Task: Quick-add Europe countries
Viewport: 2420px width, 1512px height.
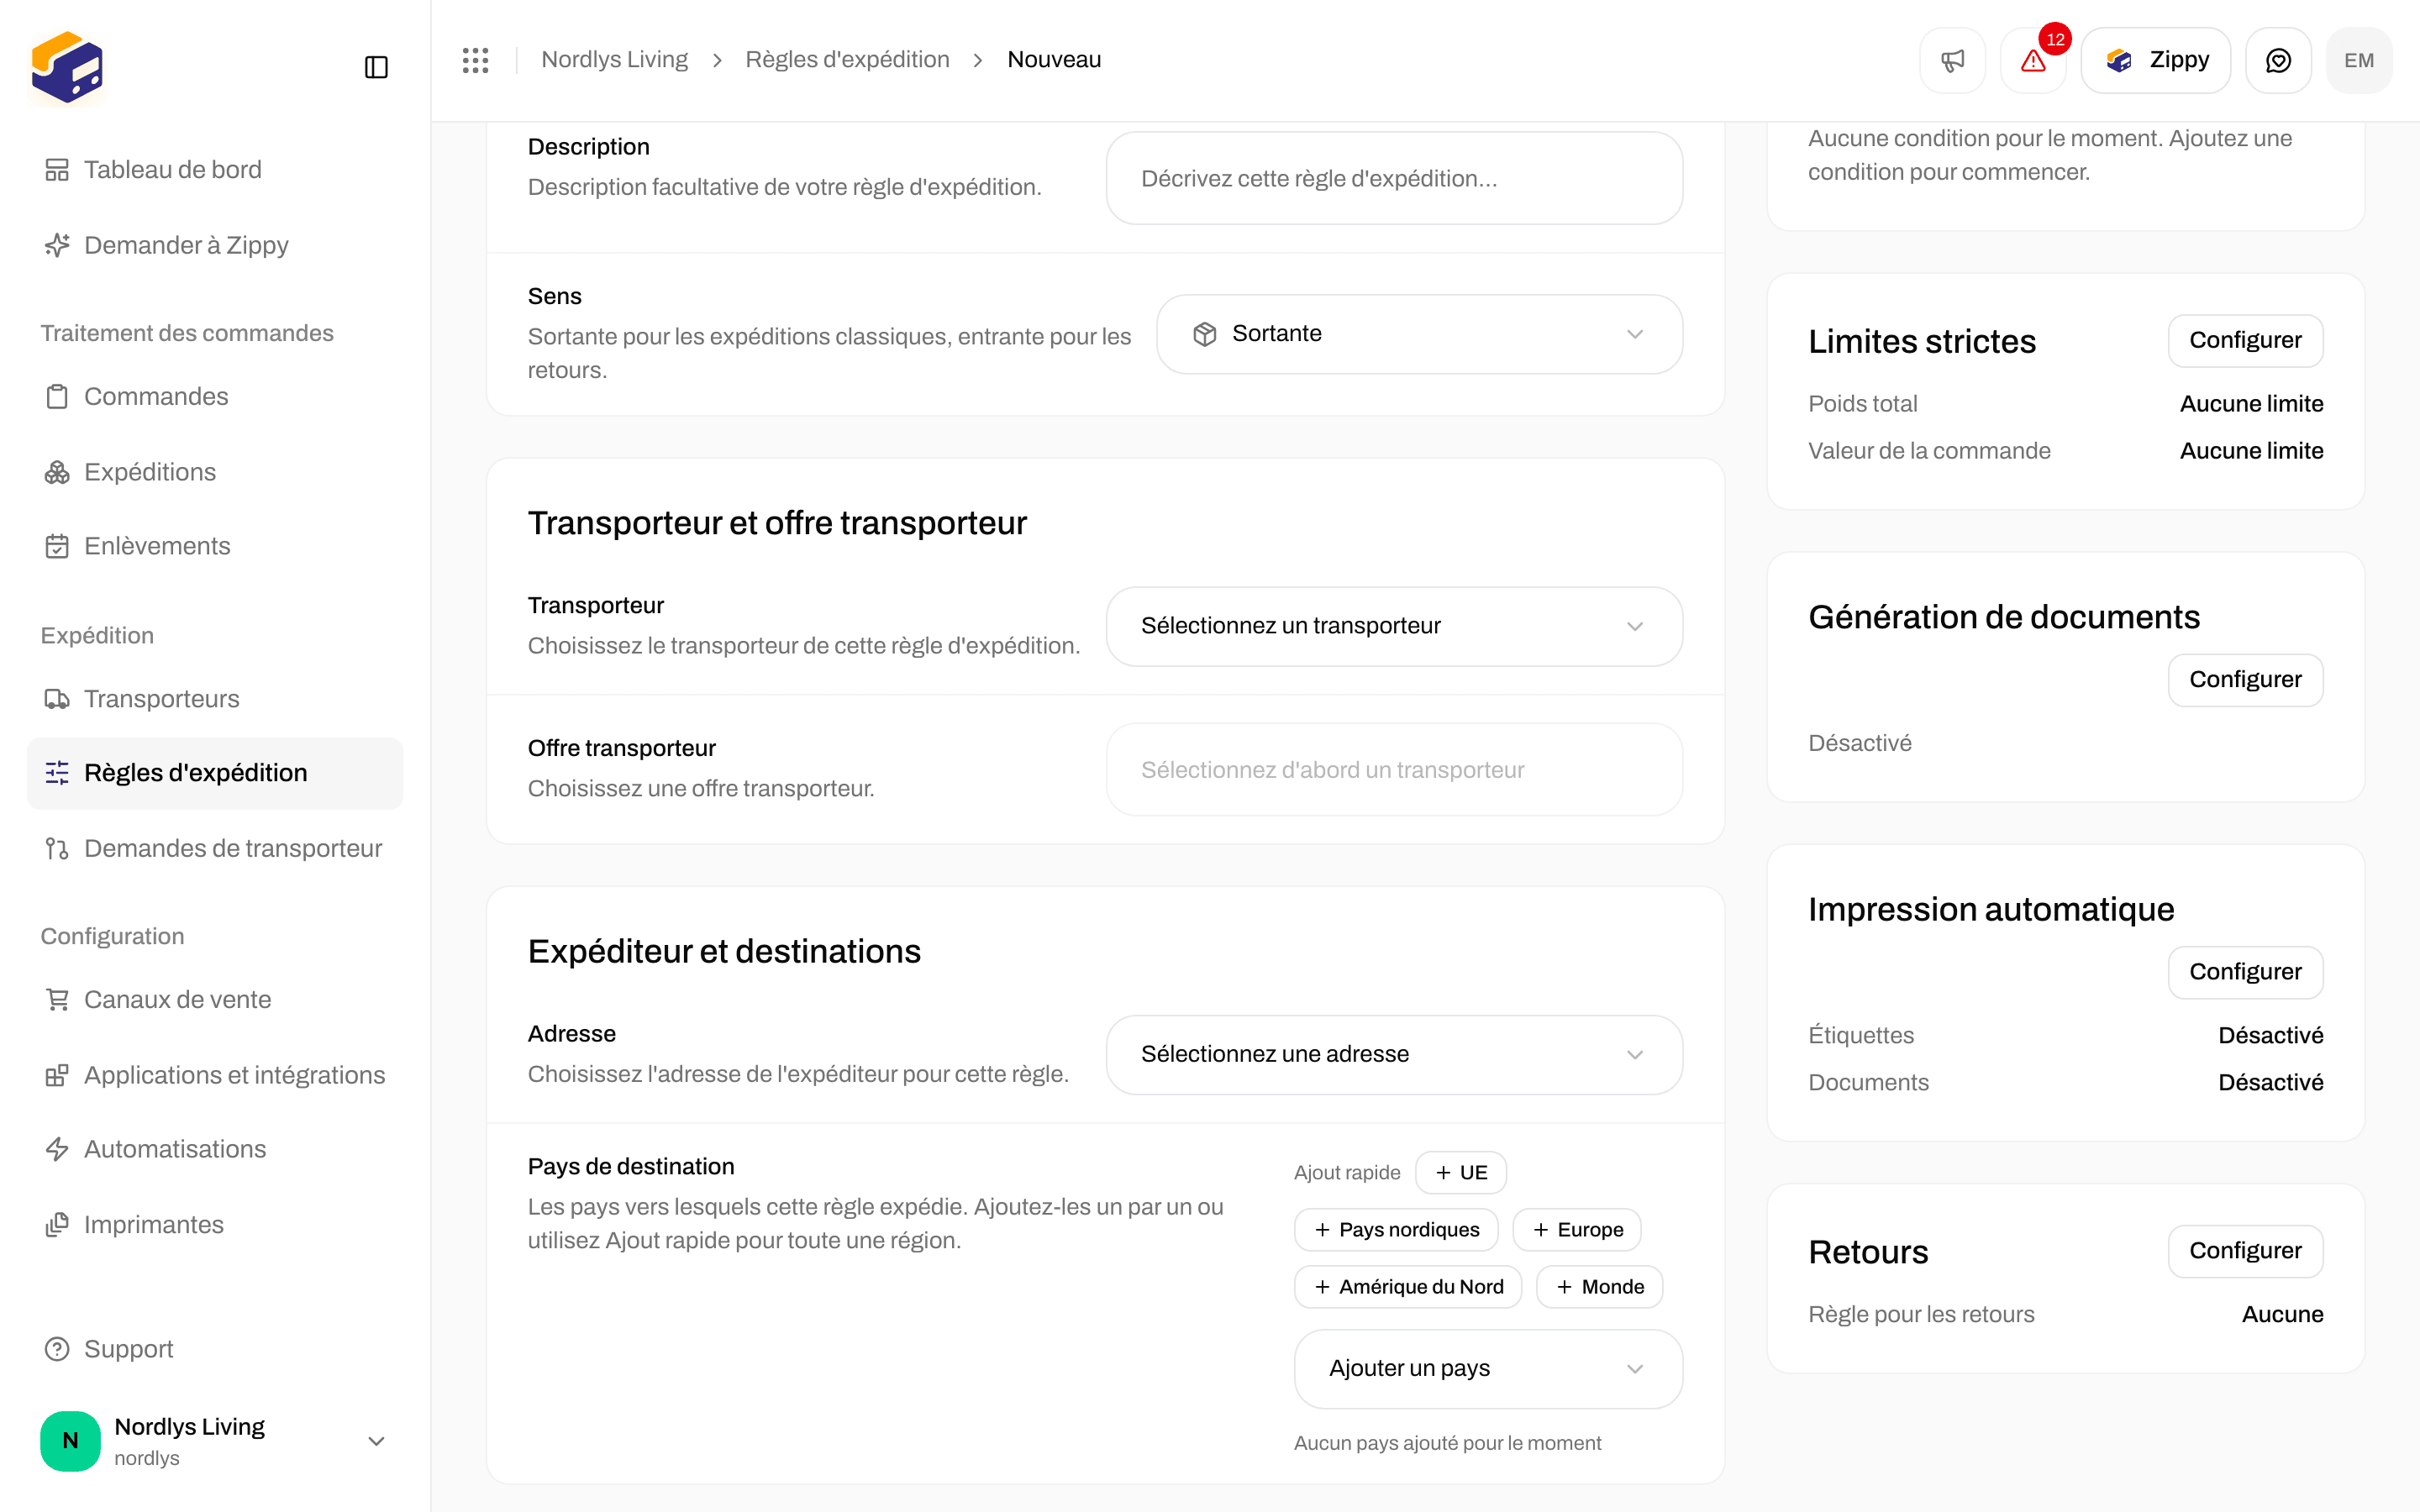Action: (x=1577, y=1230)
